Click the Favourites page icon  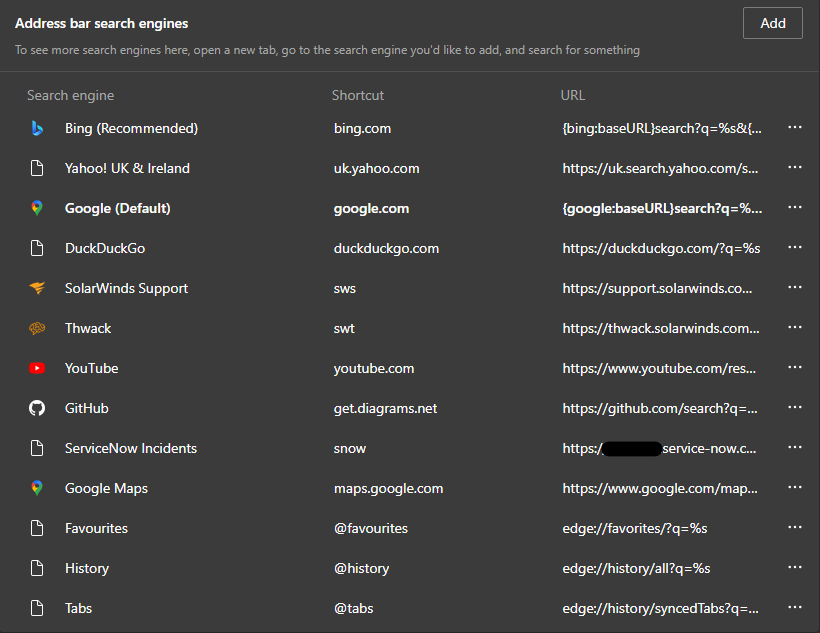(x=37, y=528)
